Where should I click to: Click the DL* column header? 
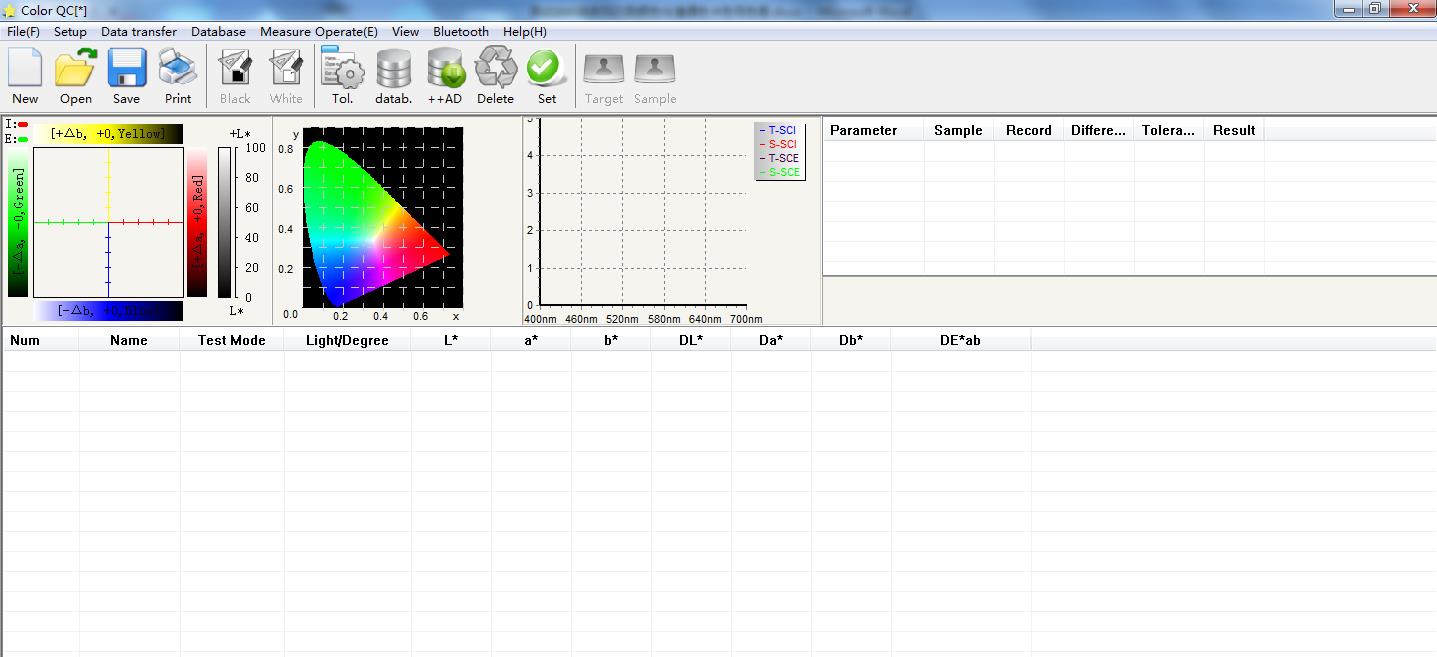[x=691, y=340]
